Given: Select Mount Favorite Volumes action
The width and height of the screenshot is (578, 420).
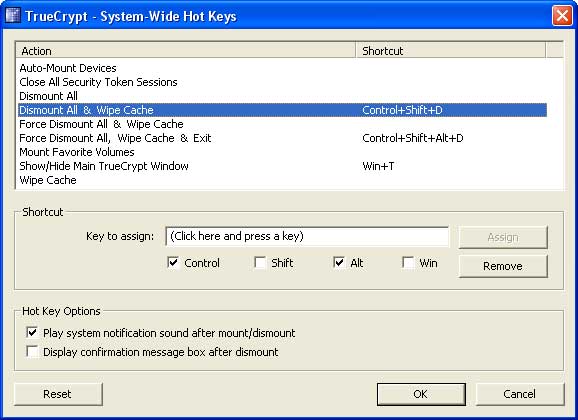Looking at the screenshot, I should tap(282, 152).
